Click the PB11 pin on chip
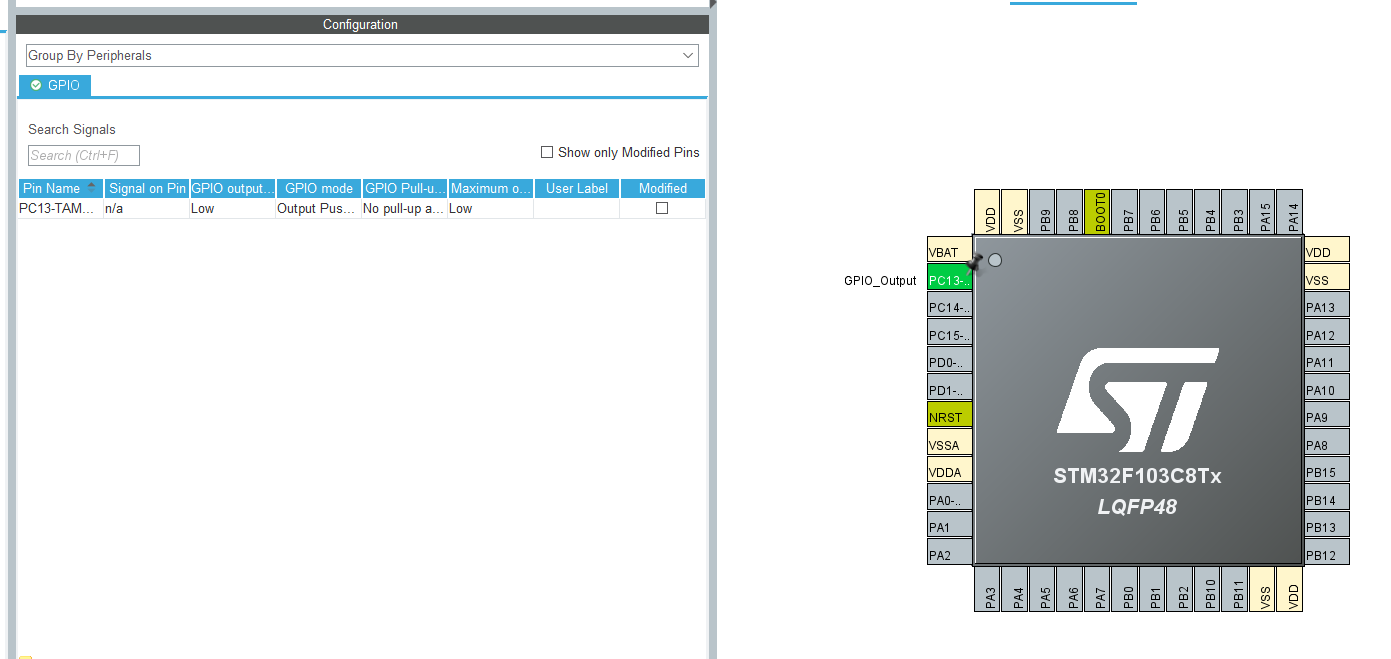Image resolution: width=1391 pixels, height=659 pixels. 1235,589
